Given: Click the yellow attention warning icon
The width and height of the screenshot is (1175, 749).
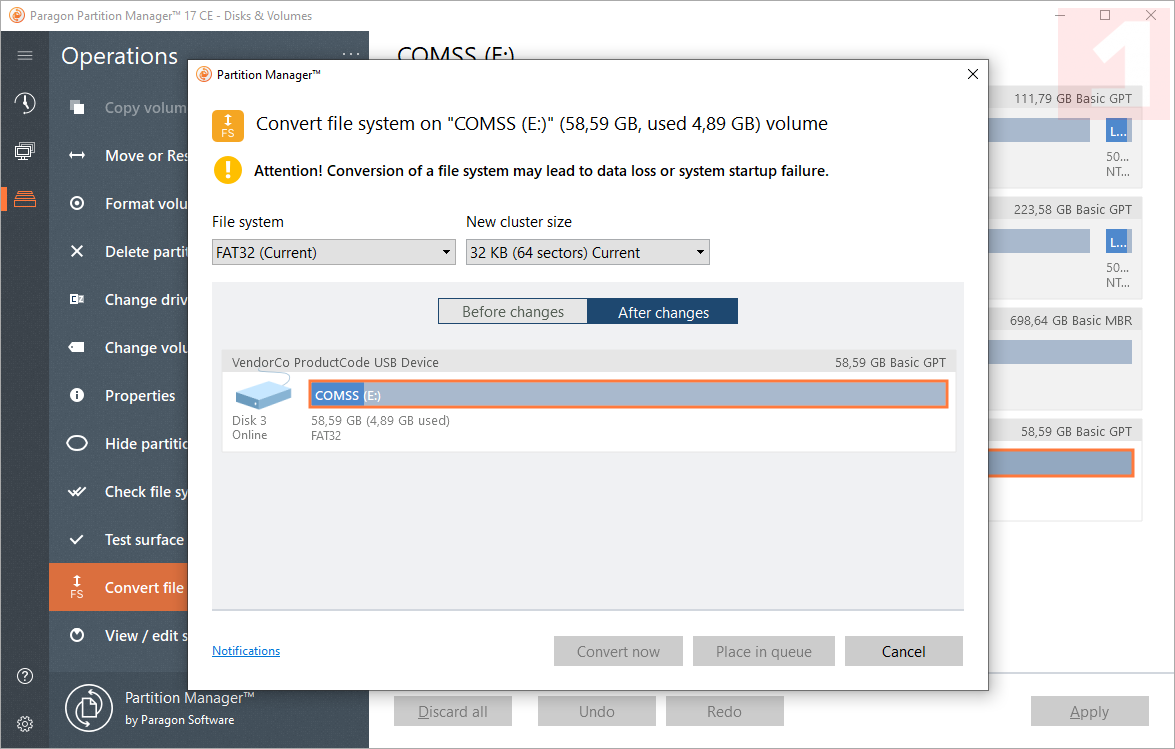Looking at the screenshot, I should click(x=228, y=170).
